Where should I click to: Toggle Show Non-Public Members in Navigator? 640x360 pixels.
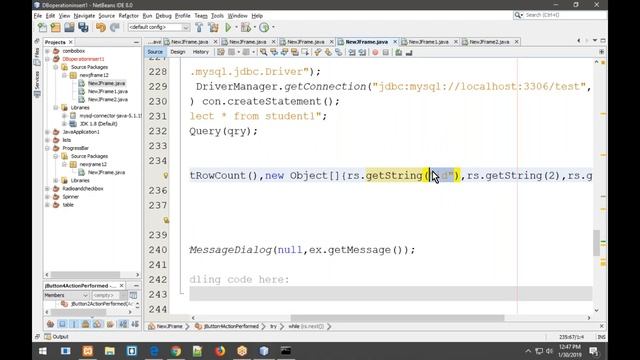pyautogui.click(x=86, y=324)
